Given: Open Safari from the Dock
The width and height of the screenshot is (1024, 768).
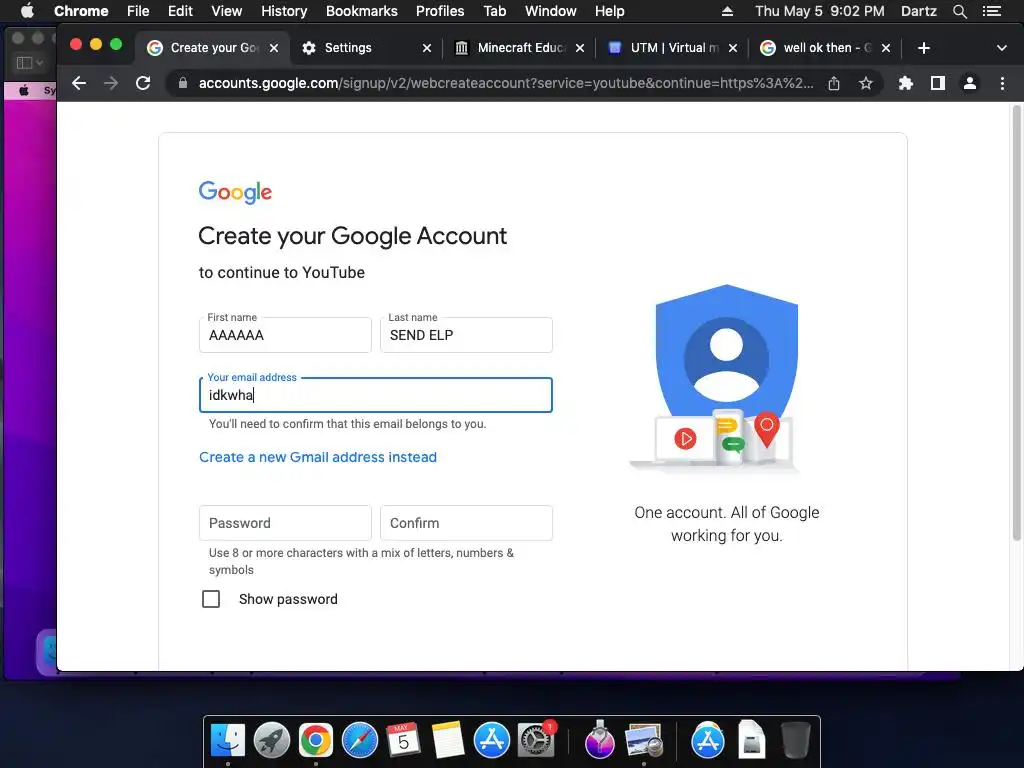Looking at the screenshot, I should 360,741.
